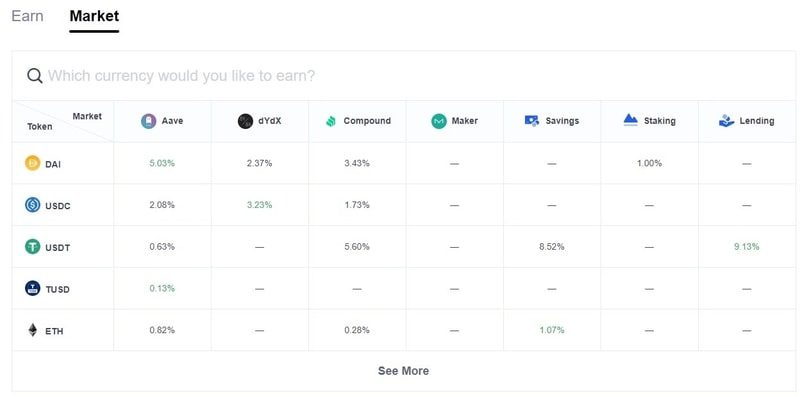This screenshot has height=396, width=800.
Task: Click the search magnifier icon
Action: pos(35,76)
